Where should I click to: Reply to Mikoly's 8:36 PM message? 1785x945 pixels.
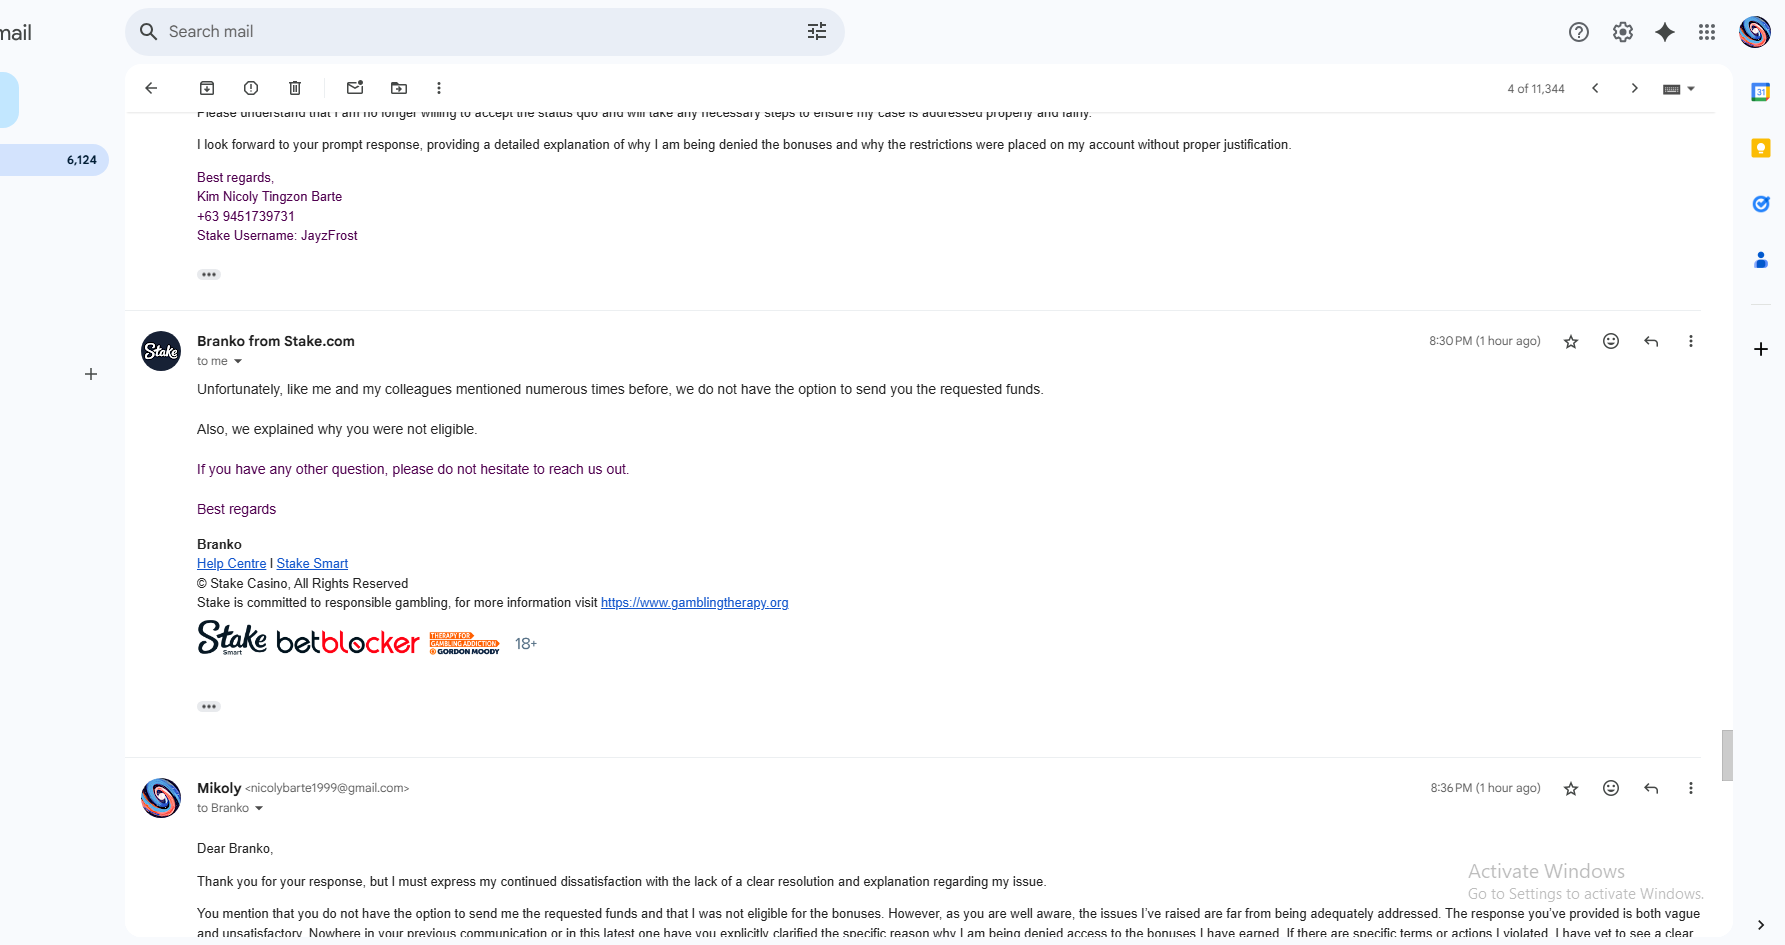coord(1651,788)
